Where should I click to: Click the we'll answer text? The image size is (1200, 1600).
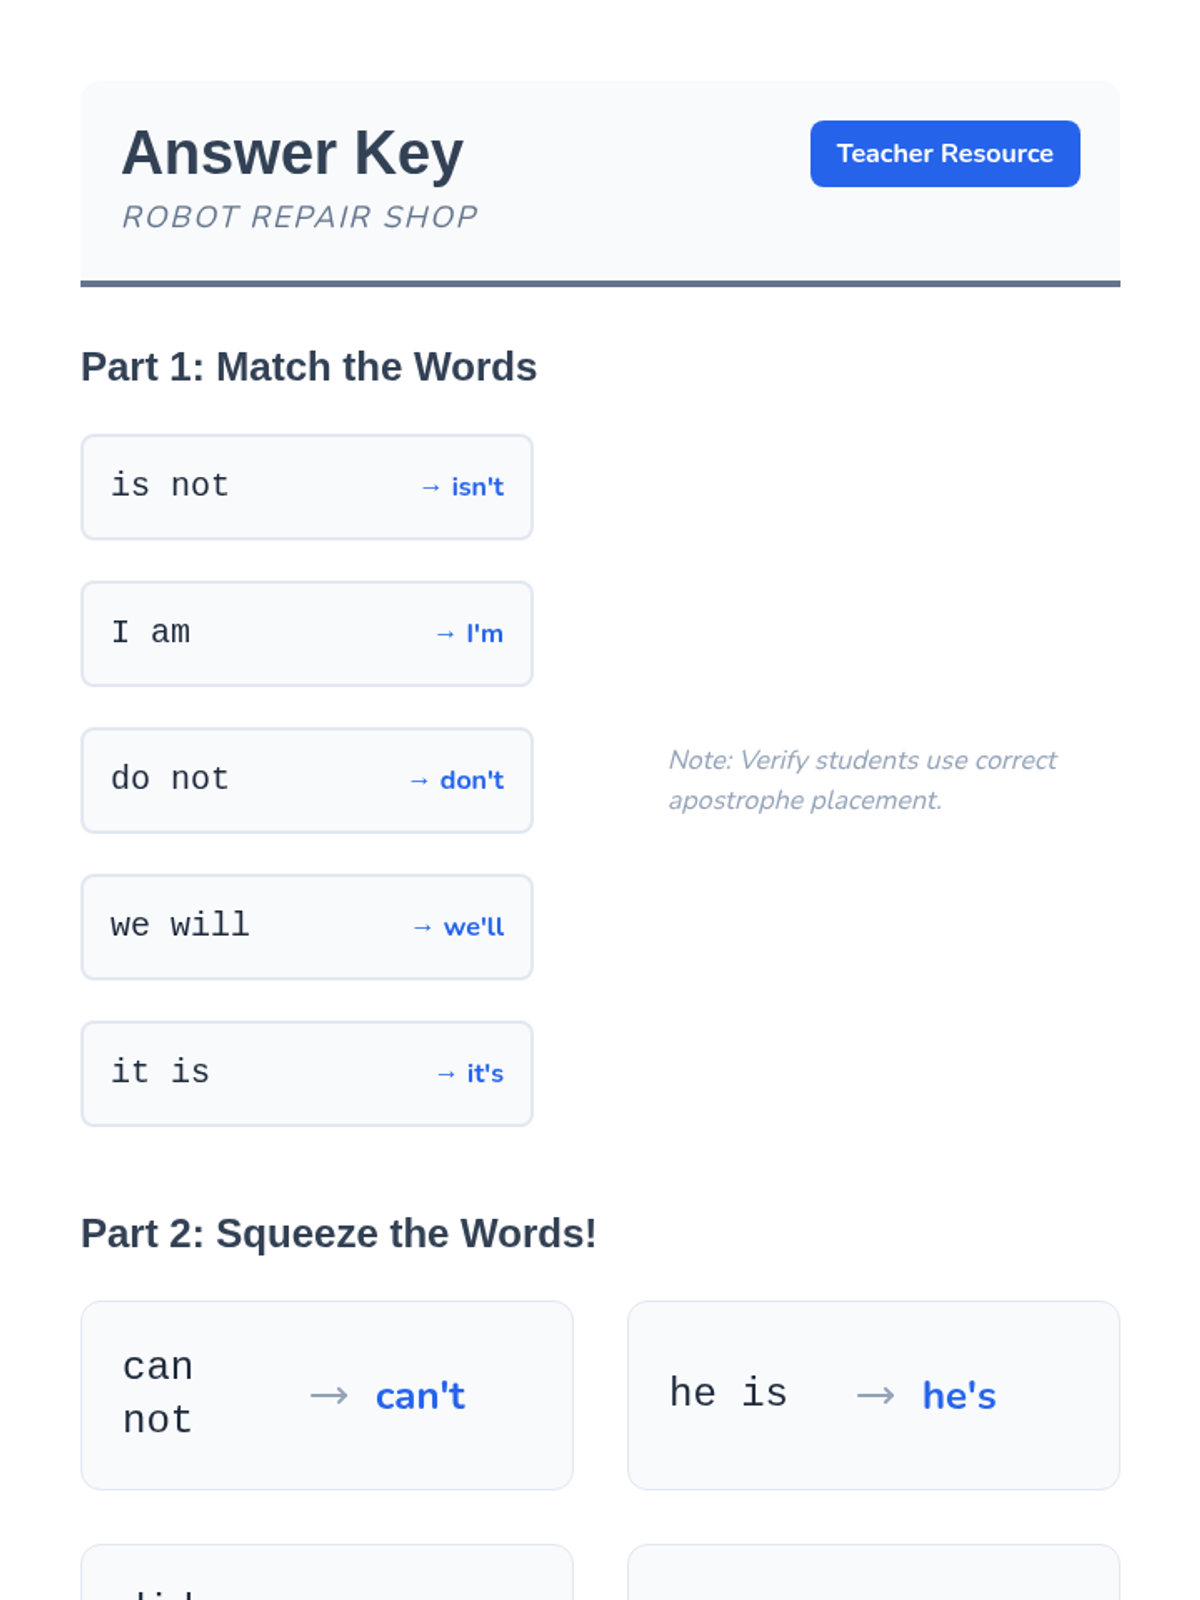(474, 927)
